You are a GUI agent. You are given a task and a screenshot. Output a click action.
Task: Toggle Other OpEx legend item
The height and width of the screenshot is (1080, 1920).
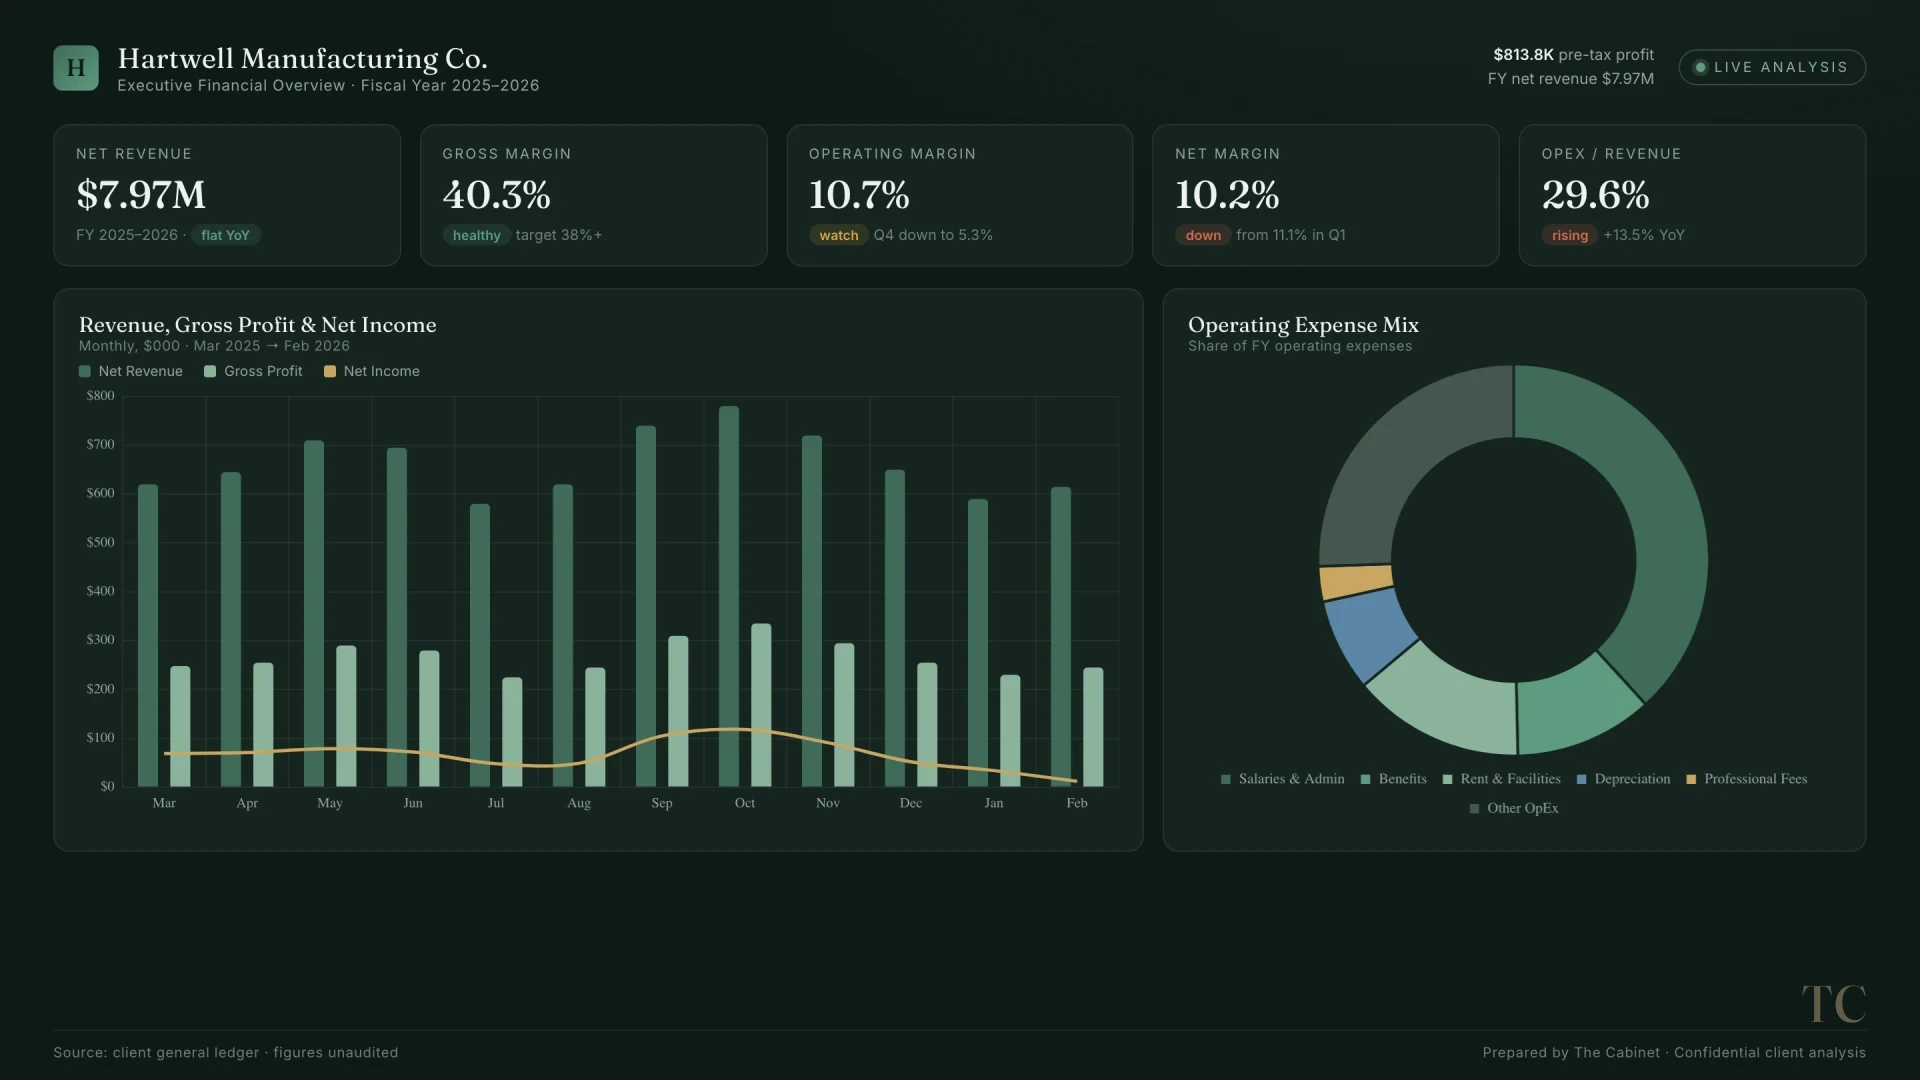point(1514,808)
